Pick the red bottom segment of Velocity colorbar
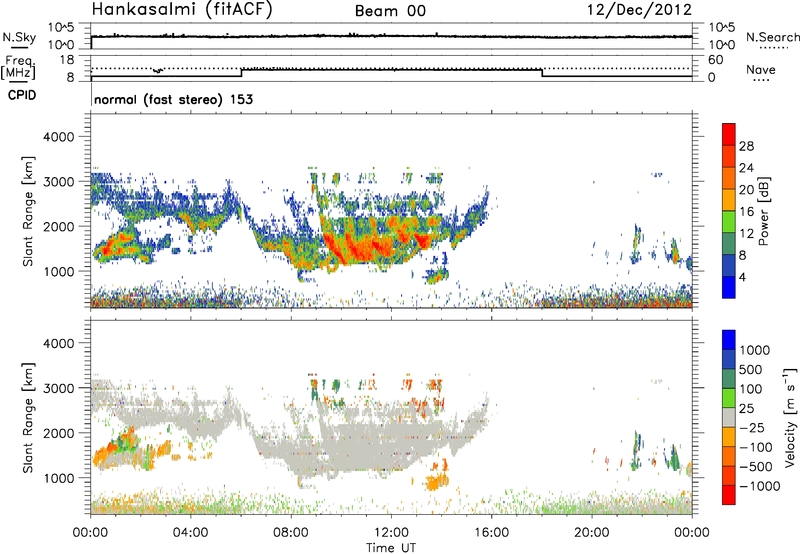 (729, 495)
